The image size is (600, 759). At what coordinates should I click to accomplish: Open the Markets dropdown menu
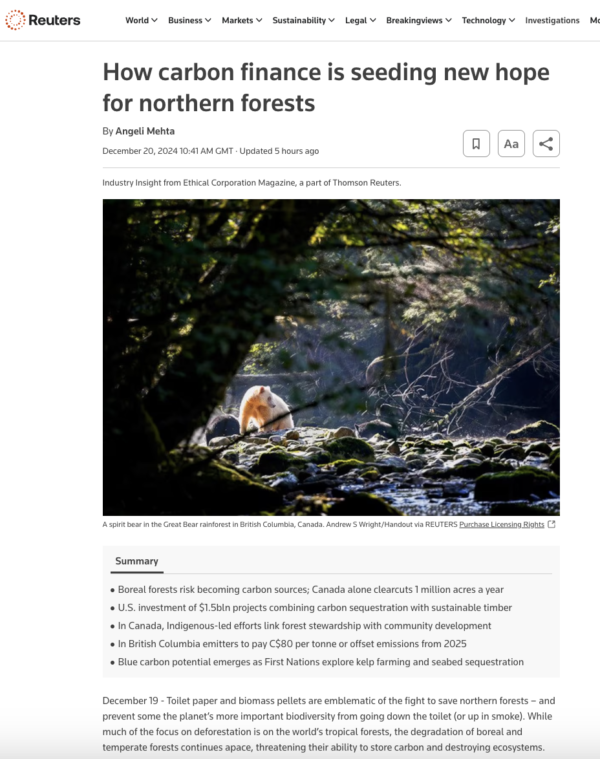[241, 20]
